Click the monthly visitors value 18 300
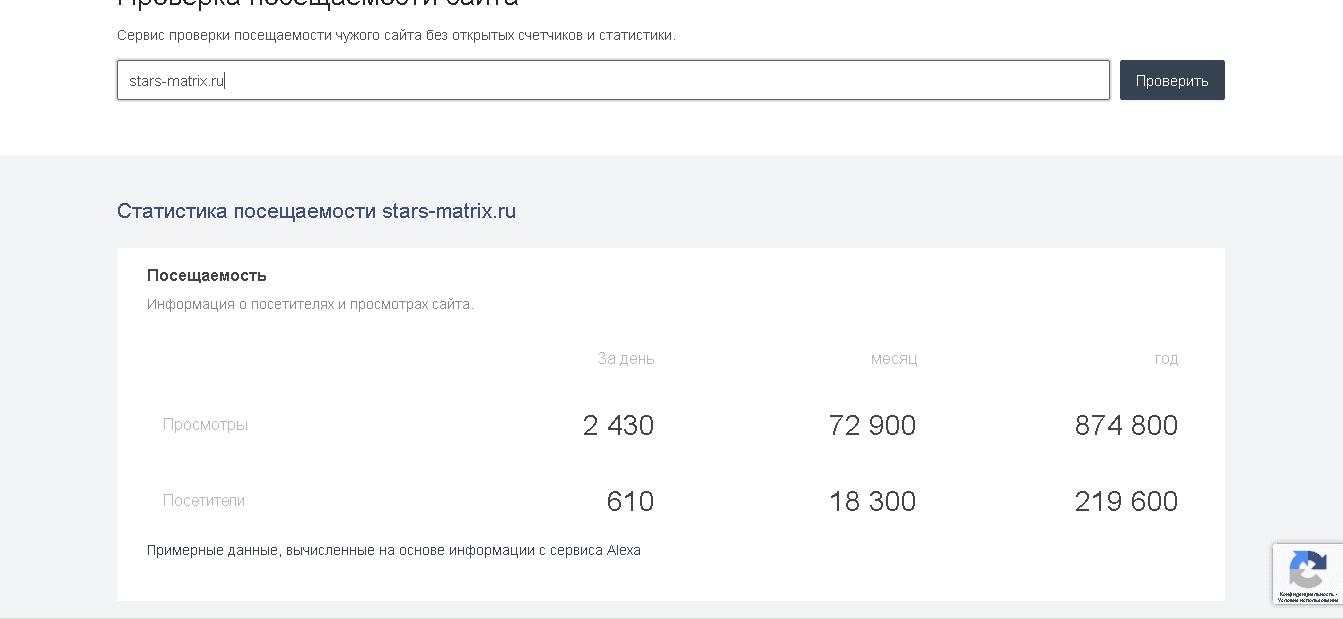Viewport: 1343px width, 619px height. coord(872,501)
